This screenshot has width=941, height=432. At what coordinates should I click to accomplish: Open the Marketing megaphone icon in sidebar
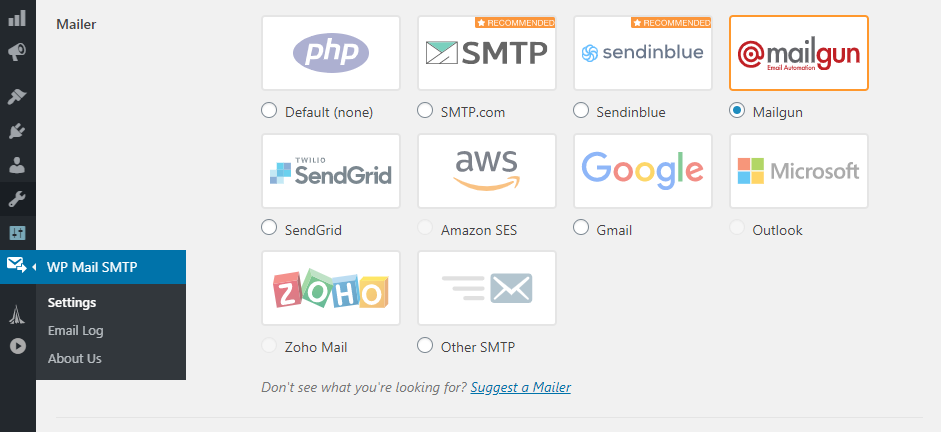pyautogui.click(x=17, y=50)
